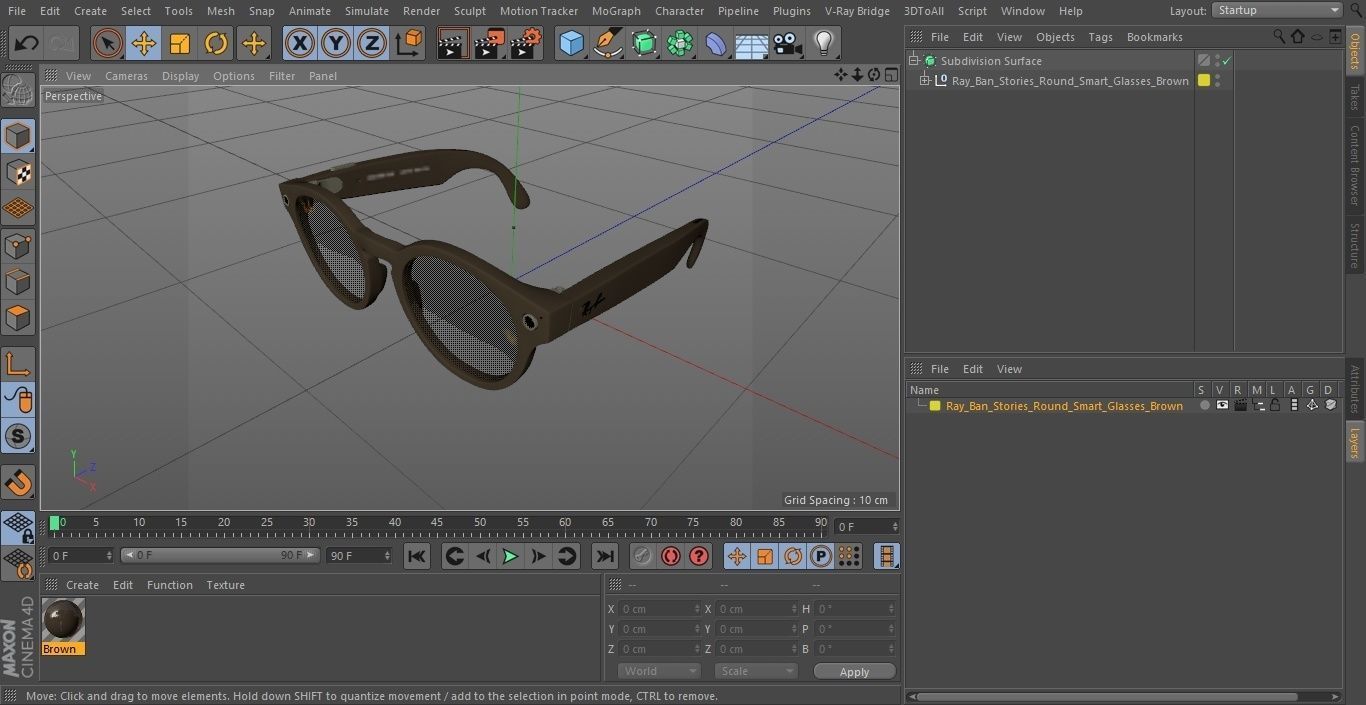The width and height of the screenshot is (1366, 705).
Task: Add a Light object from toolbar
Action: (x=823, y=44)
